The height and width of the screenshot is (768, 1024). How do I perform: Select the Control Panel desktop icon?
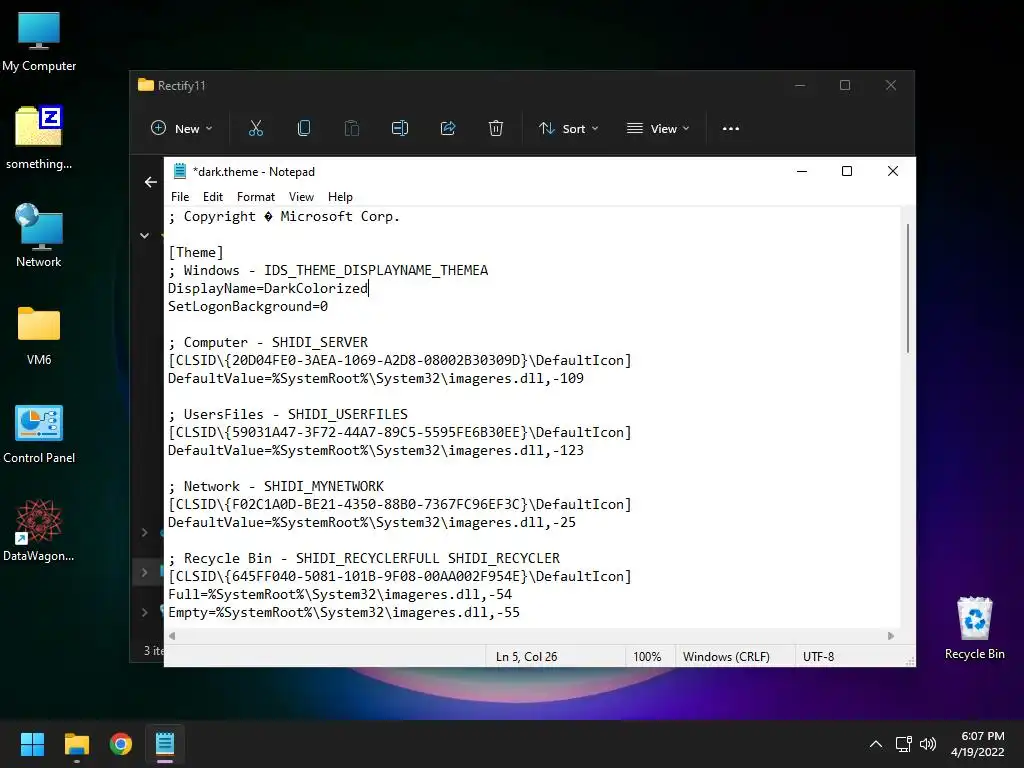click(39, 434)
